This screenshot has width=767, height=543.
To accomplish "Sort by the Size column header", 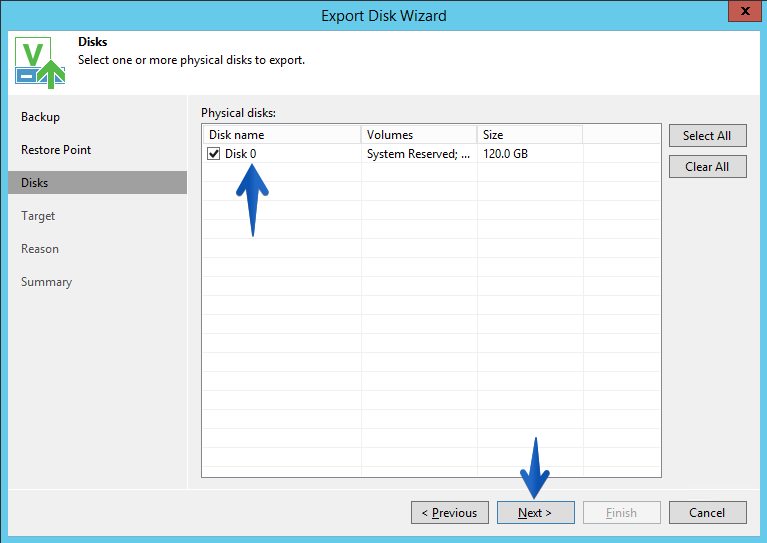I will point(530,135).
